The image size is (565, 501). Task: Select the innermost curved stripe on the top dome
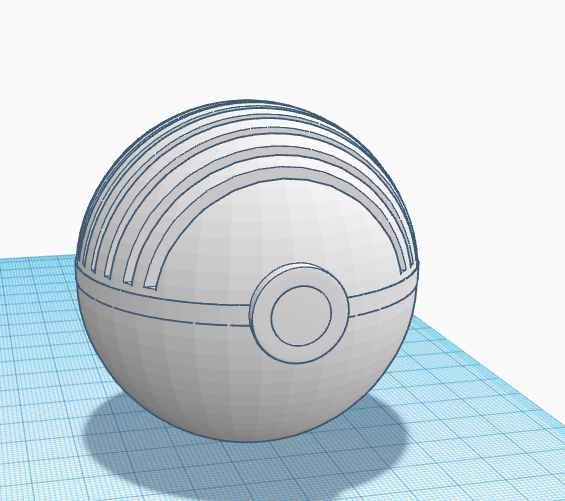point(285,173)
